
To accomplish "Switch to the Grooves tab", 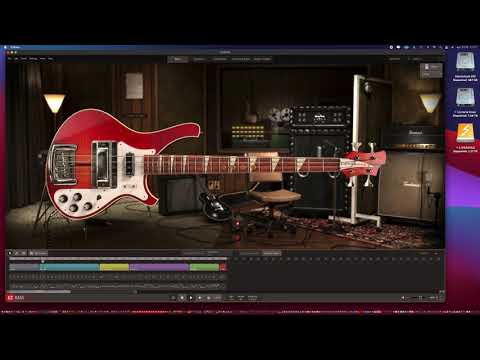I will [199, 59].
